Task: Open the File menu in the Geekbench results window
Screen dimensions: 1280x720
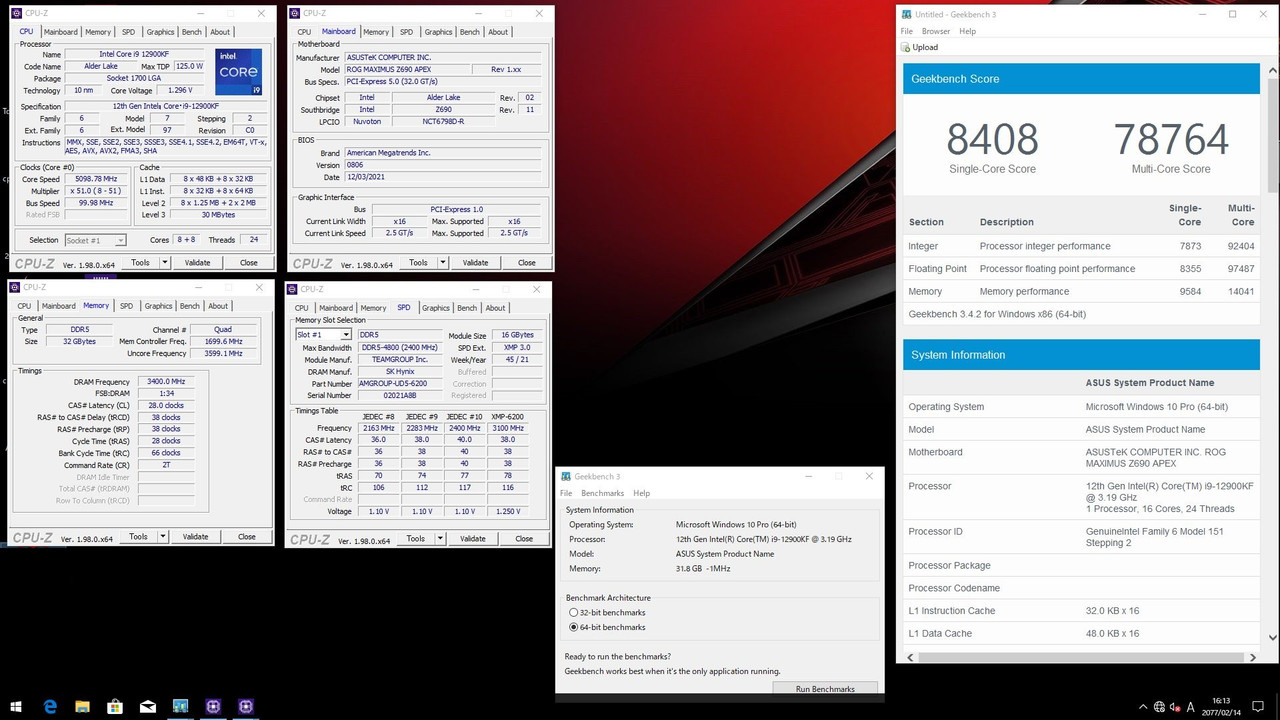Action: 907,31
